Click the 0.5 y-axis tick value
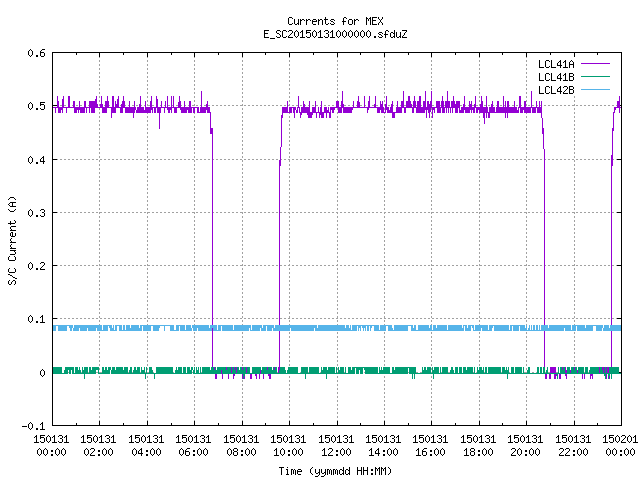Screen dimensions: 640x480 click(36, 106)
